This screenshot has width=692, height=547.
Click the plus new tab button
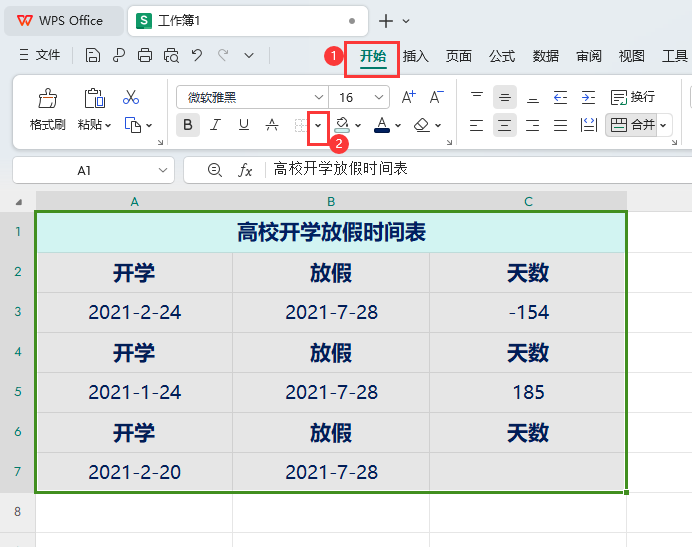click(386, 21)
